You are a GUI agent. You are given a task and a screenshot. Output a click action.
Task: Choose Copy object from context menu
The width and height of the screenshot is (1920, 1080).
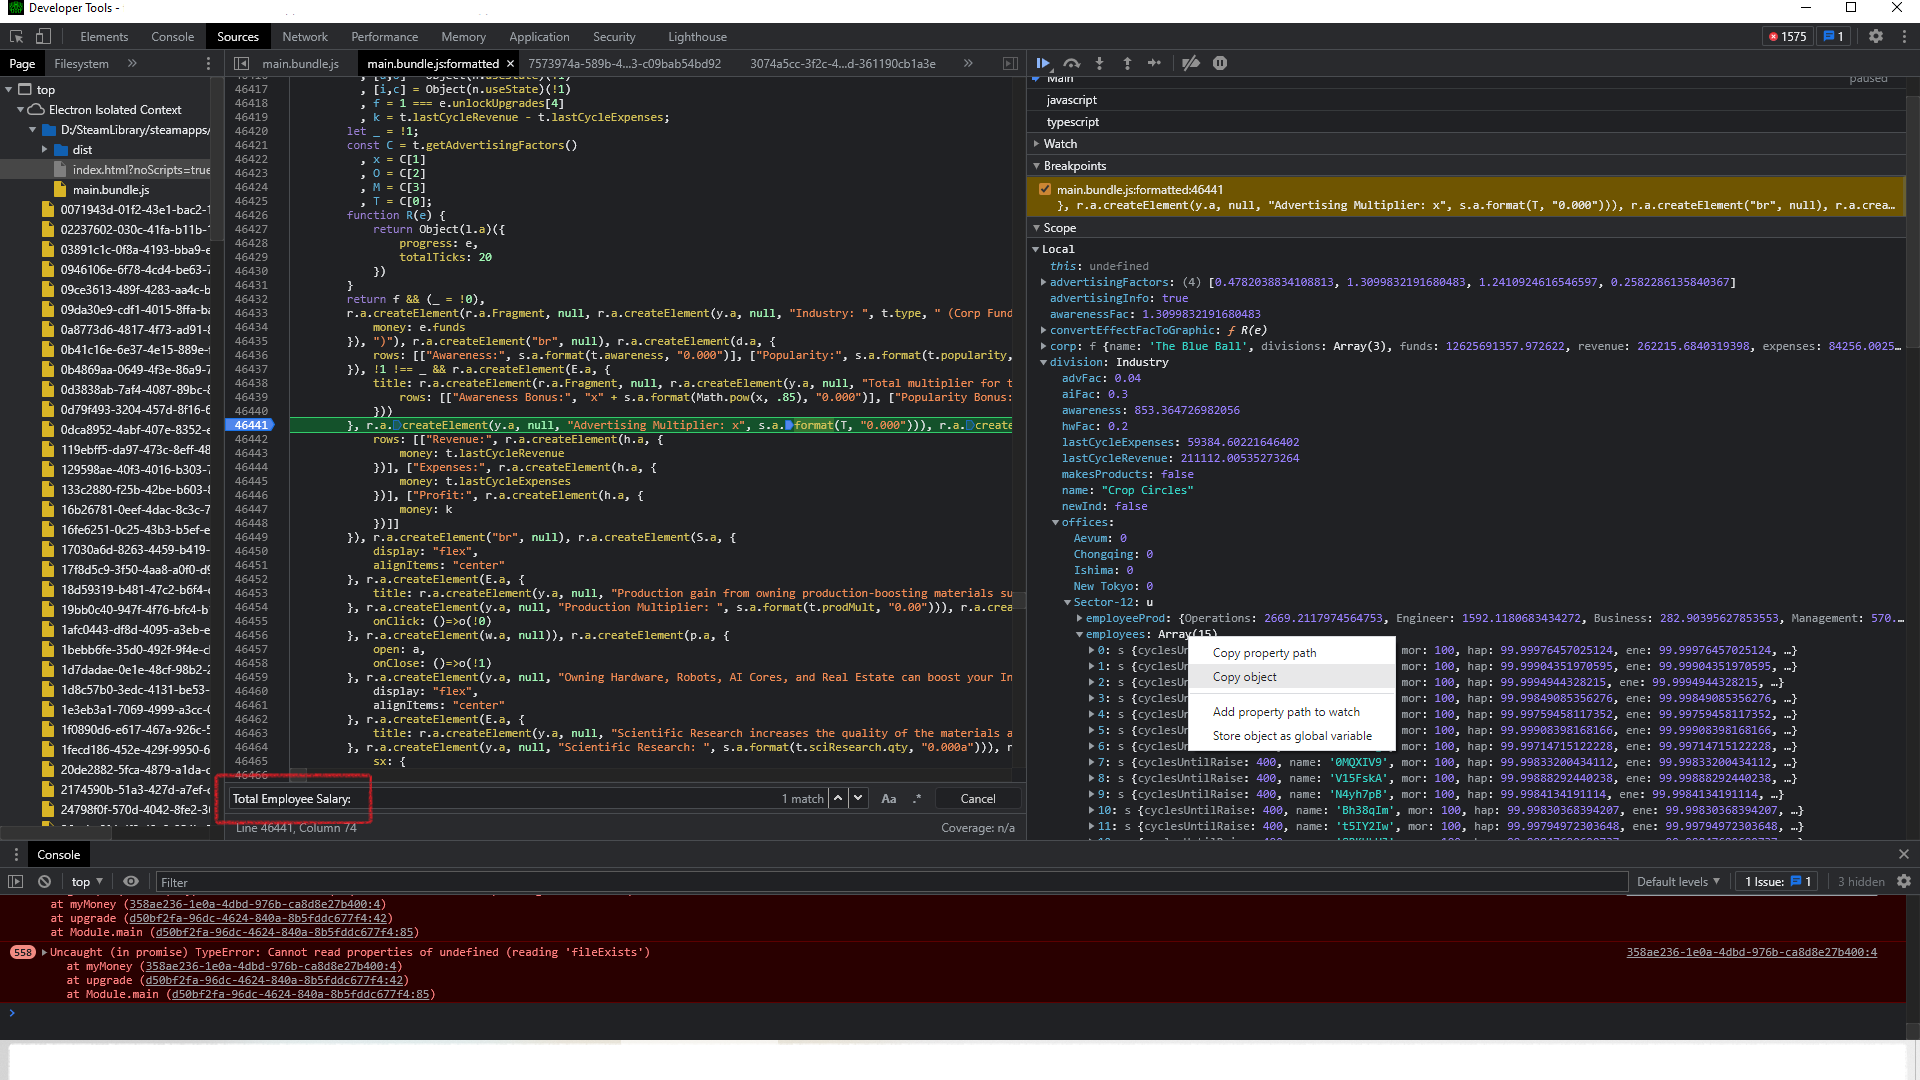1291,677
